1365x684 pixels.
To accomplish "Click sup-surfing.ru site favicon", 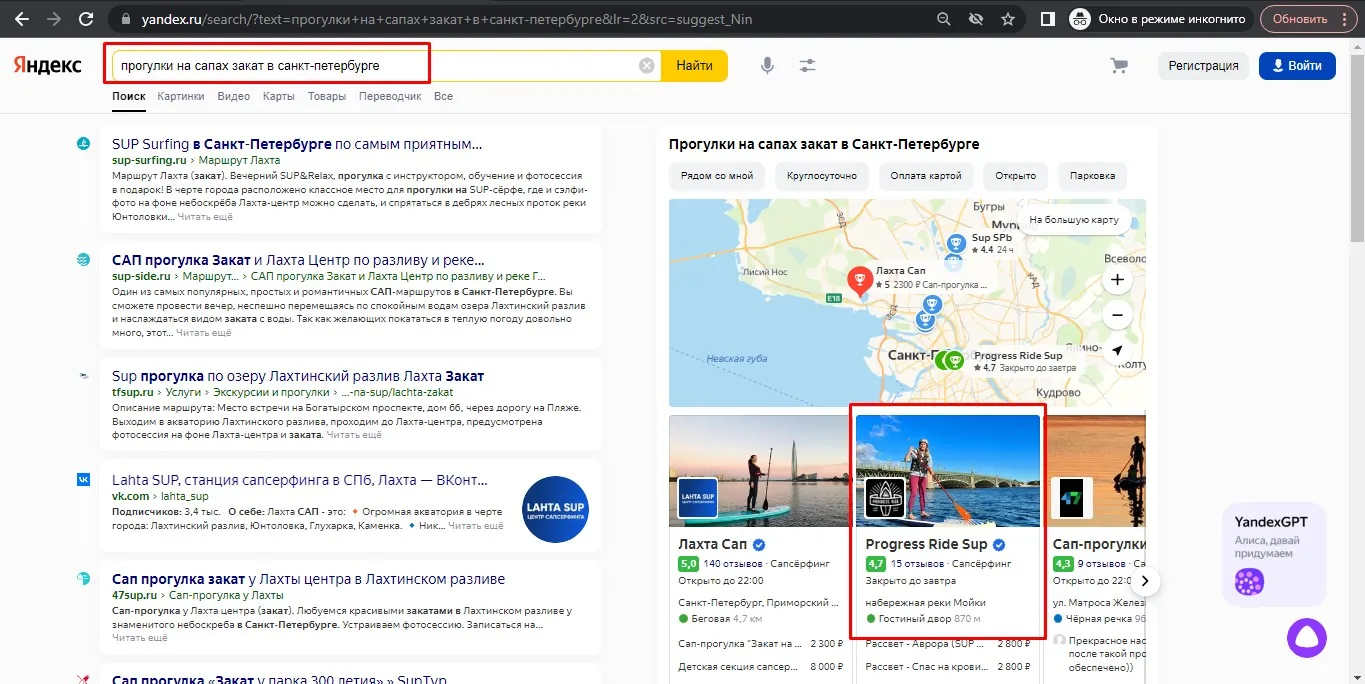I will (84, 144).
